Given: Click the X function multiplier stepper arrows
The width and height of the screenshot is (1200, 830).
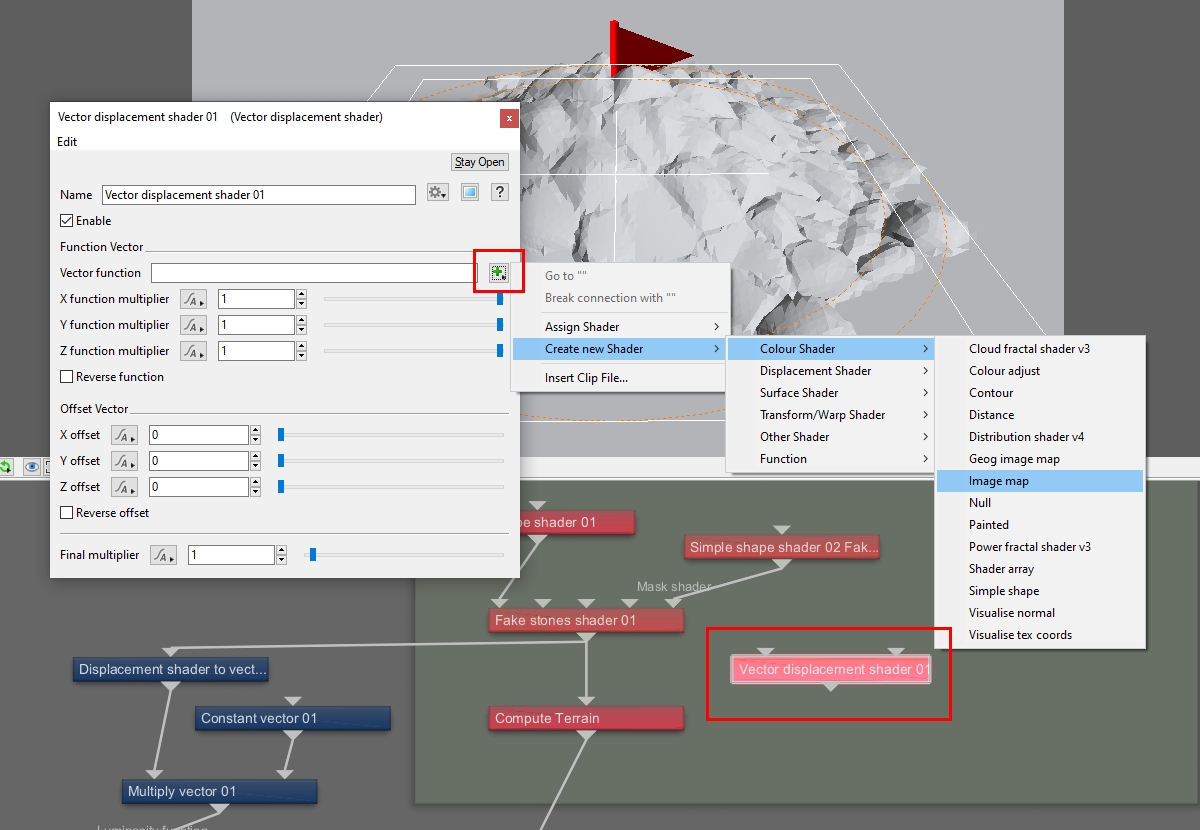Looking at the screenshot, I should coord(301,299).
